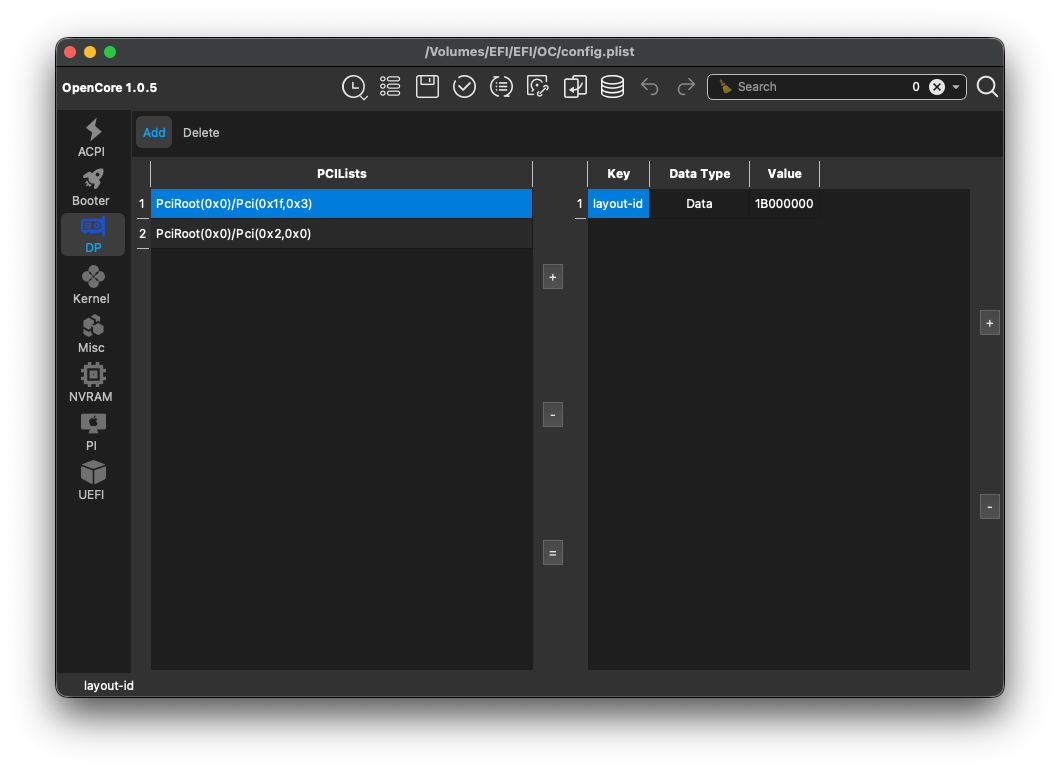1060x771 pixels.
Task: Click the undo arrow in toolbar
Action: click(650, 87)
